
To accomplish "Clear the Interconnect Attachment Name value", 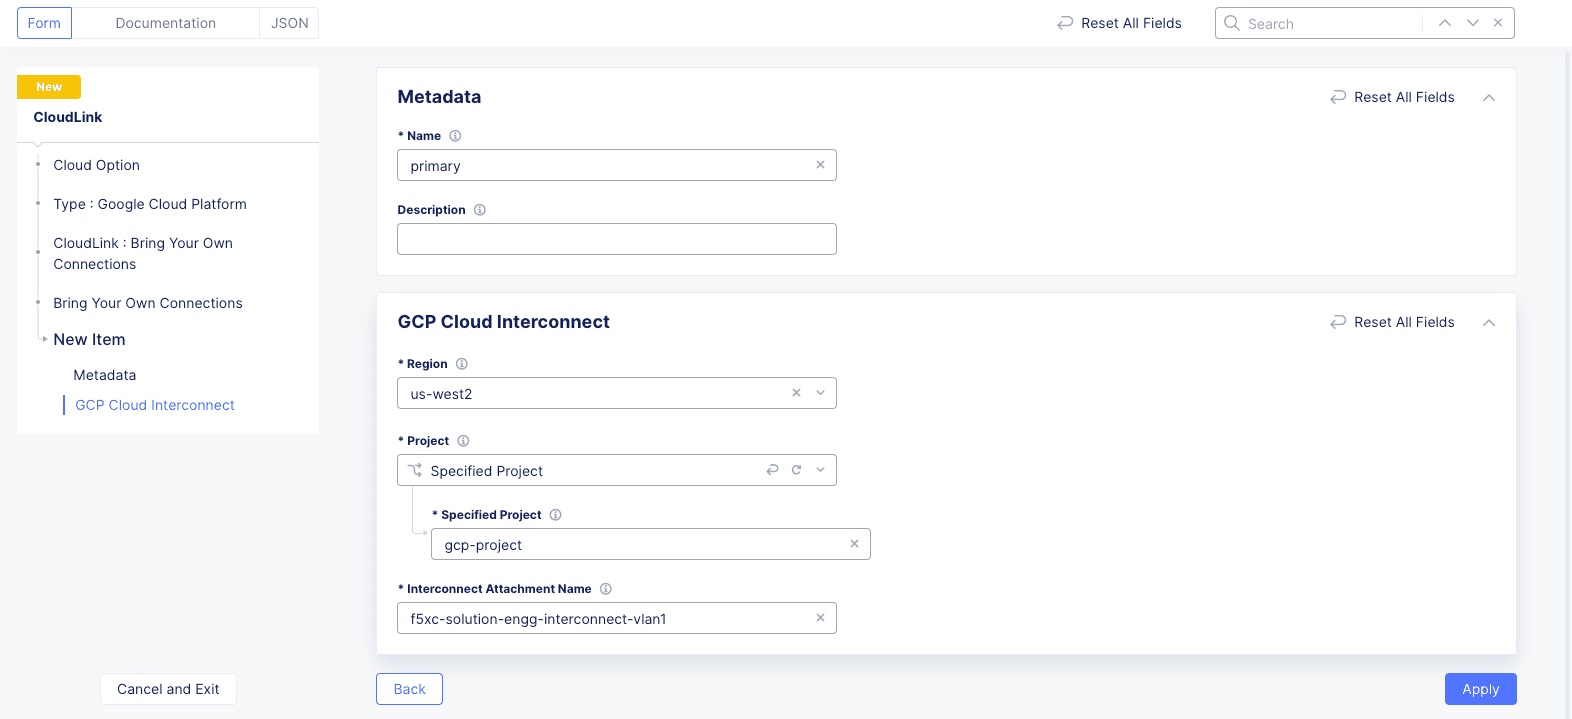I will pyautogui.click(x=820, y=618).
